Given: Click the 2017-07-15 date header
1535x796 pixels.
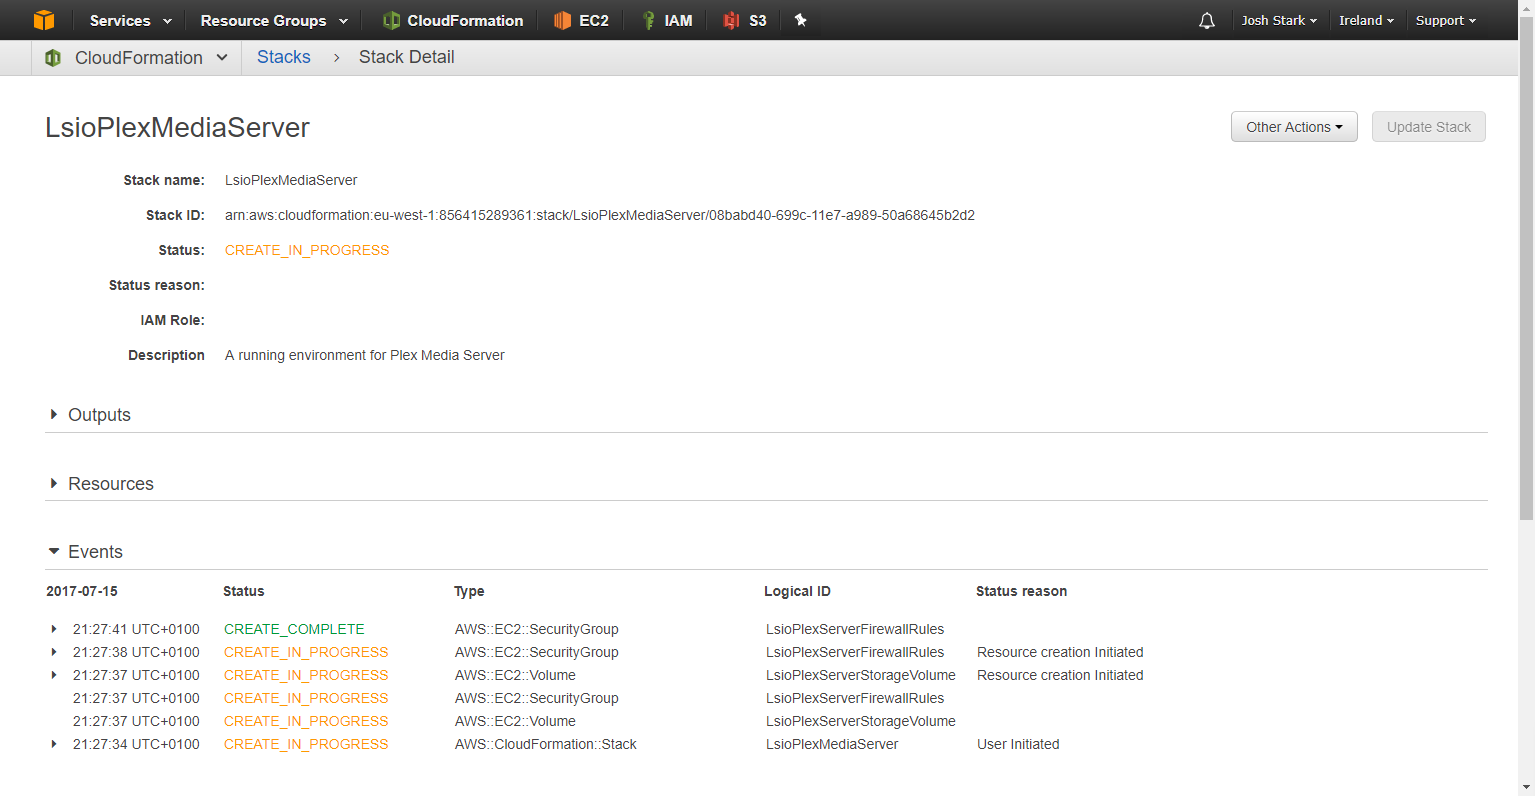Looking at the screenshot, I should pyautogui.click(x=82, y=591).
